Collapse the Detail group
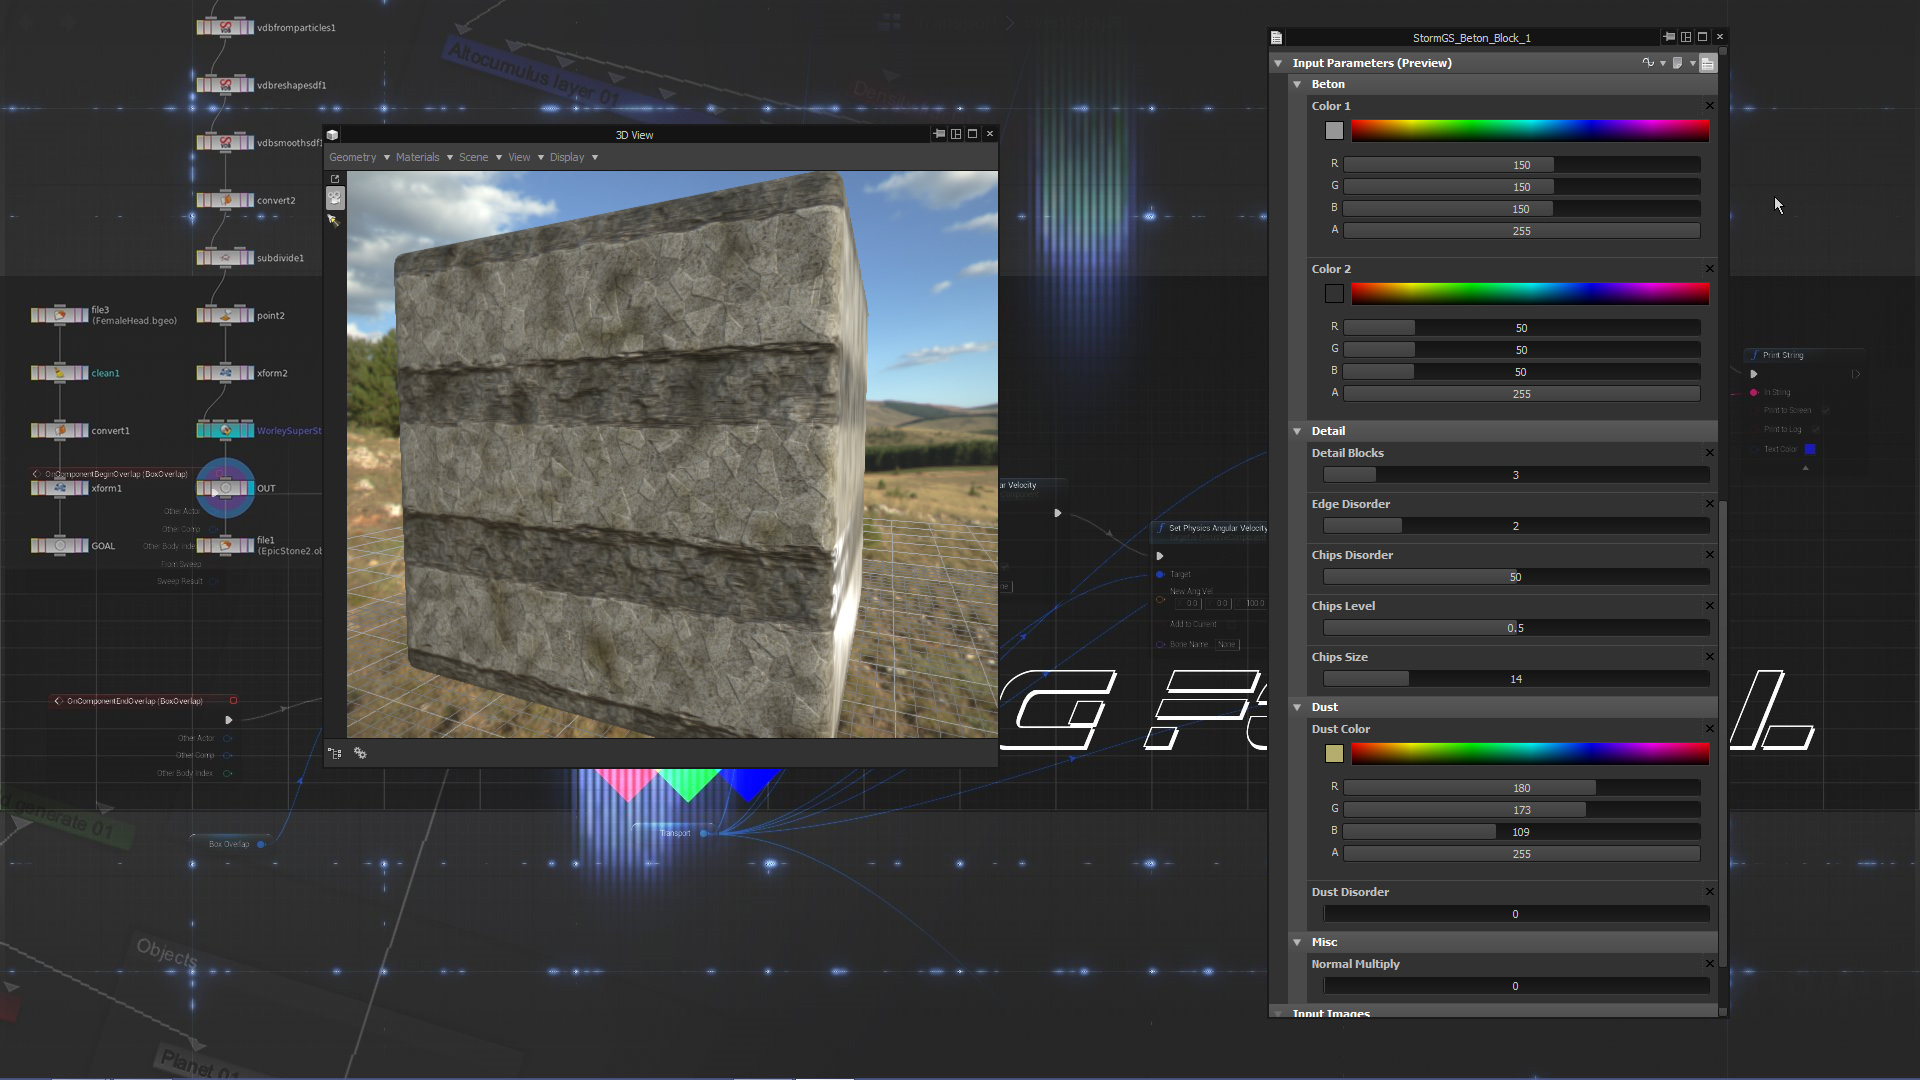 (1297, 432)
